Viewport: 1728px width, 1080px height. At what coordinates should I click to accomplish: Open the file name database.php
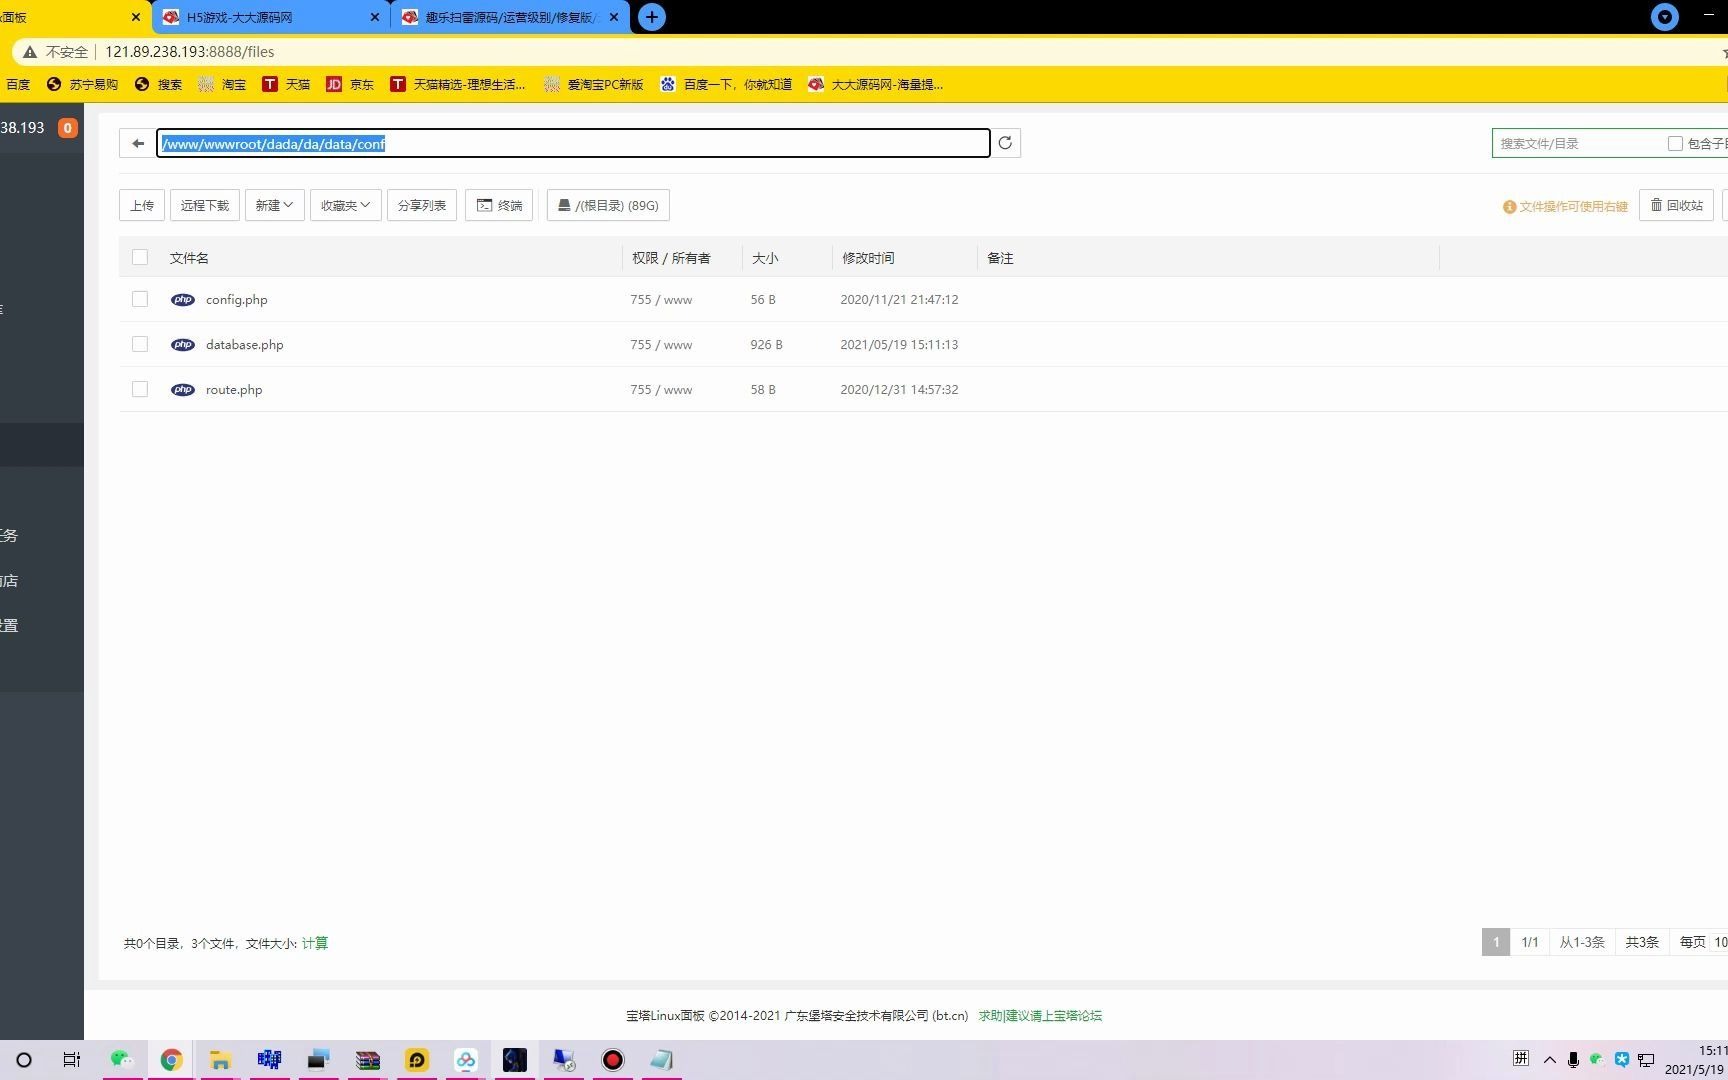click(245, 344)
